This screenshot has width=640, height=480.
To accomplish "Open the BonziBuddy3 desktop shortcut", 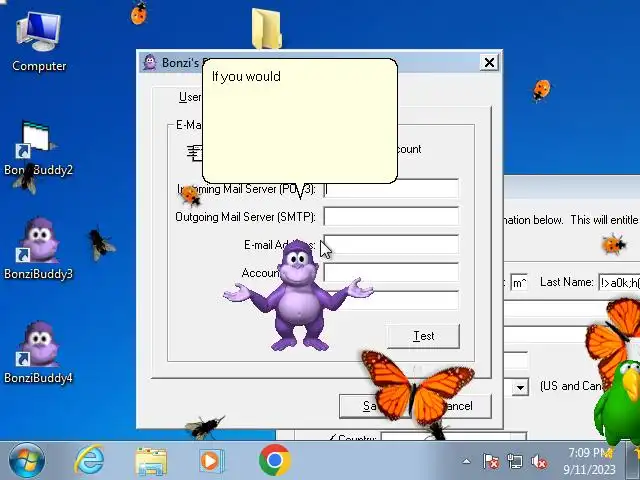I will [38, 249].
